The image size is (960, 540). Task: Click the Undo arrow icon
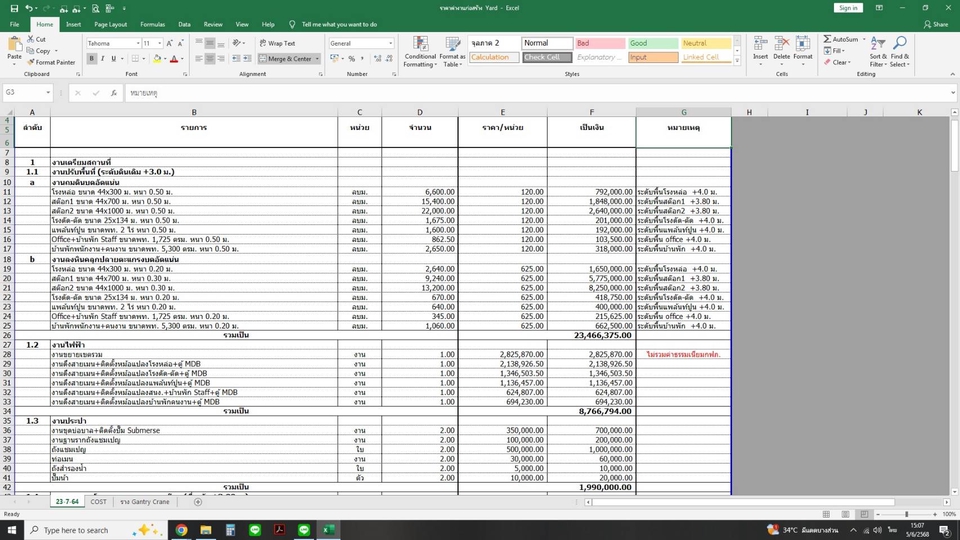point(28,9)
